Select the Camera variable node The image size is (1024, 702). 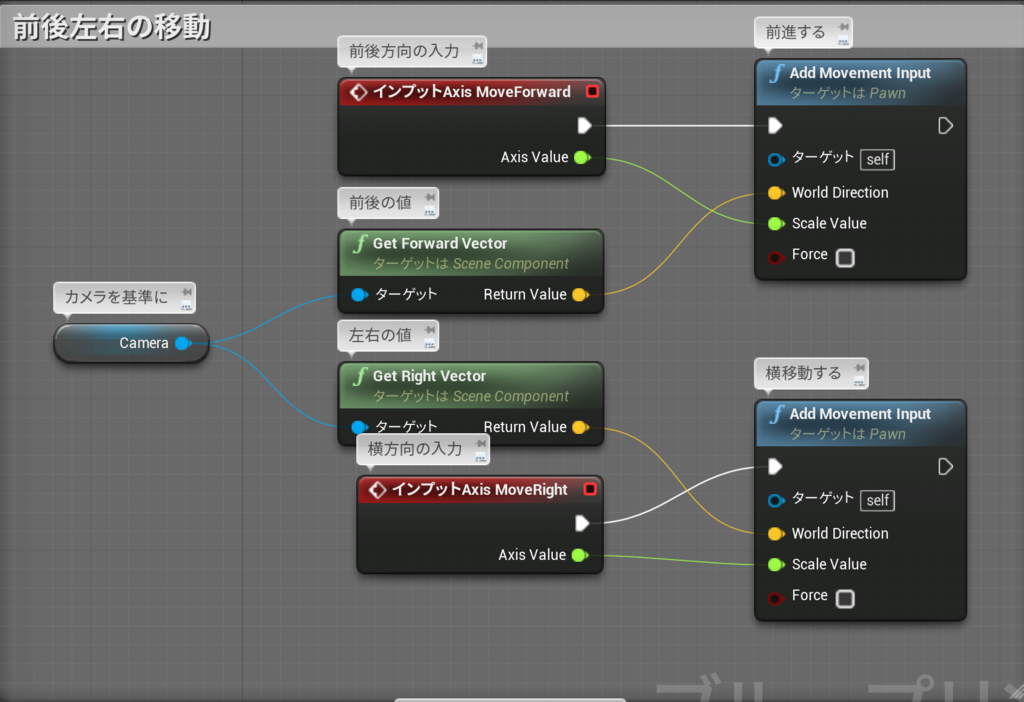[x=131, y=343]
